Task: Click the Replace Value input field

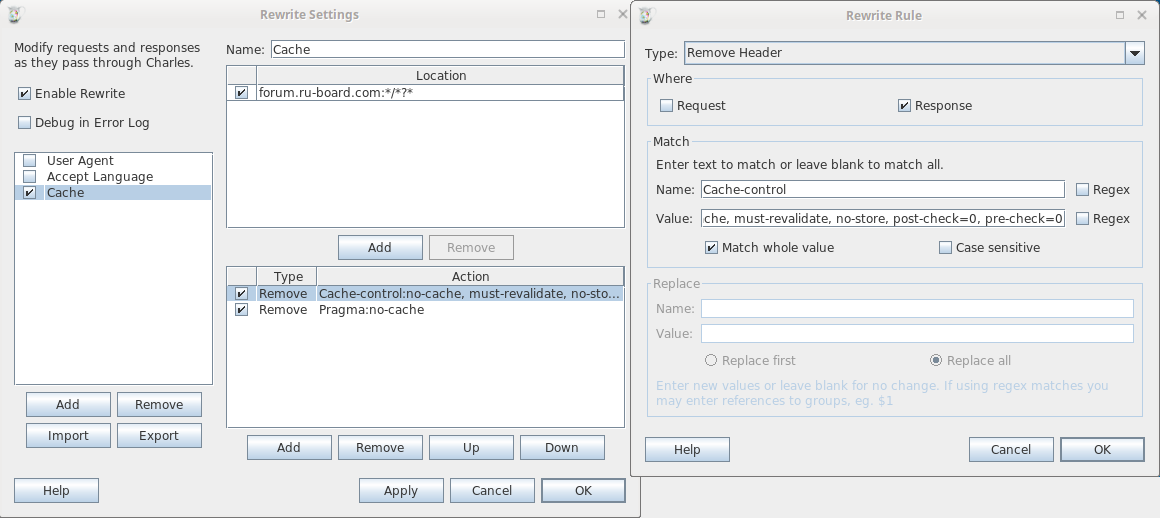Action: pyautogui.click(x=917, y=334)
